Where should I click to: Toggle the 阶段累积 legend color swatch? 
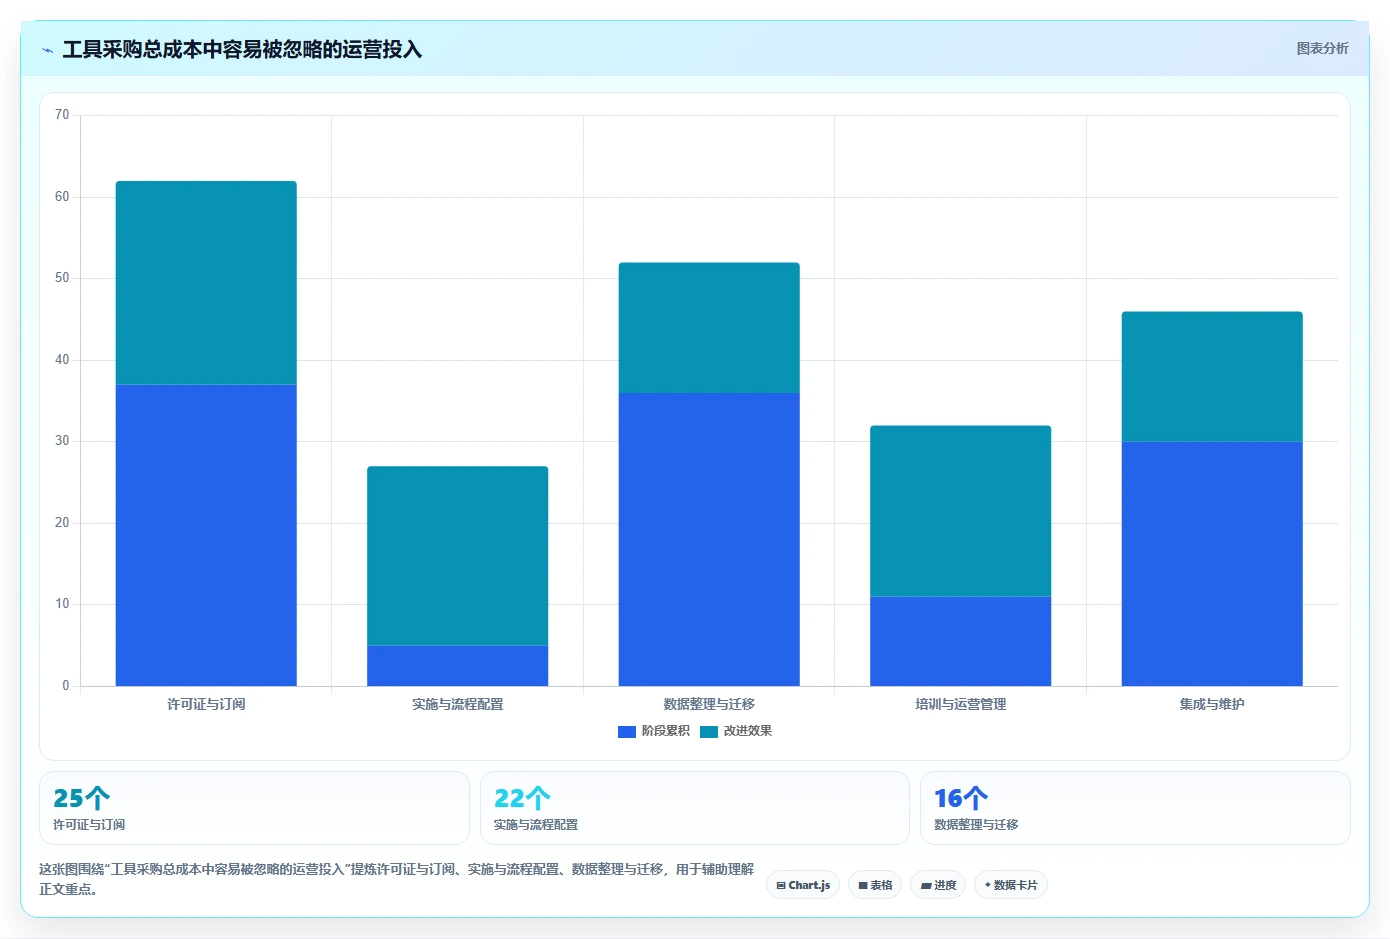[627, 731]
